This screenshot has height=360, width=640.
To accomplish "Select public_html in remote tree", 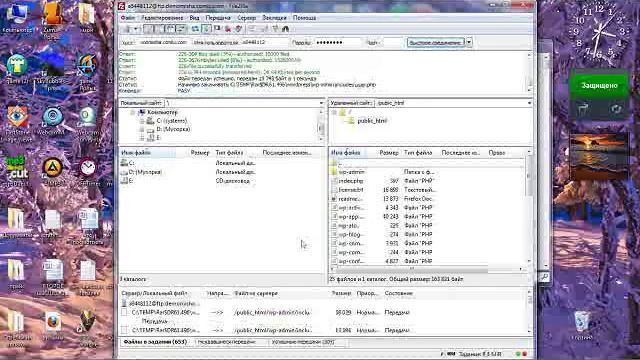I will pyautogui.click(x=372, y=121).
